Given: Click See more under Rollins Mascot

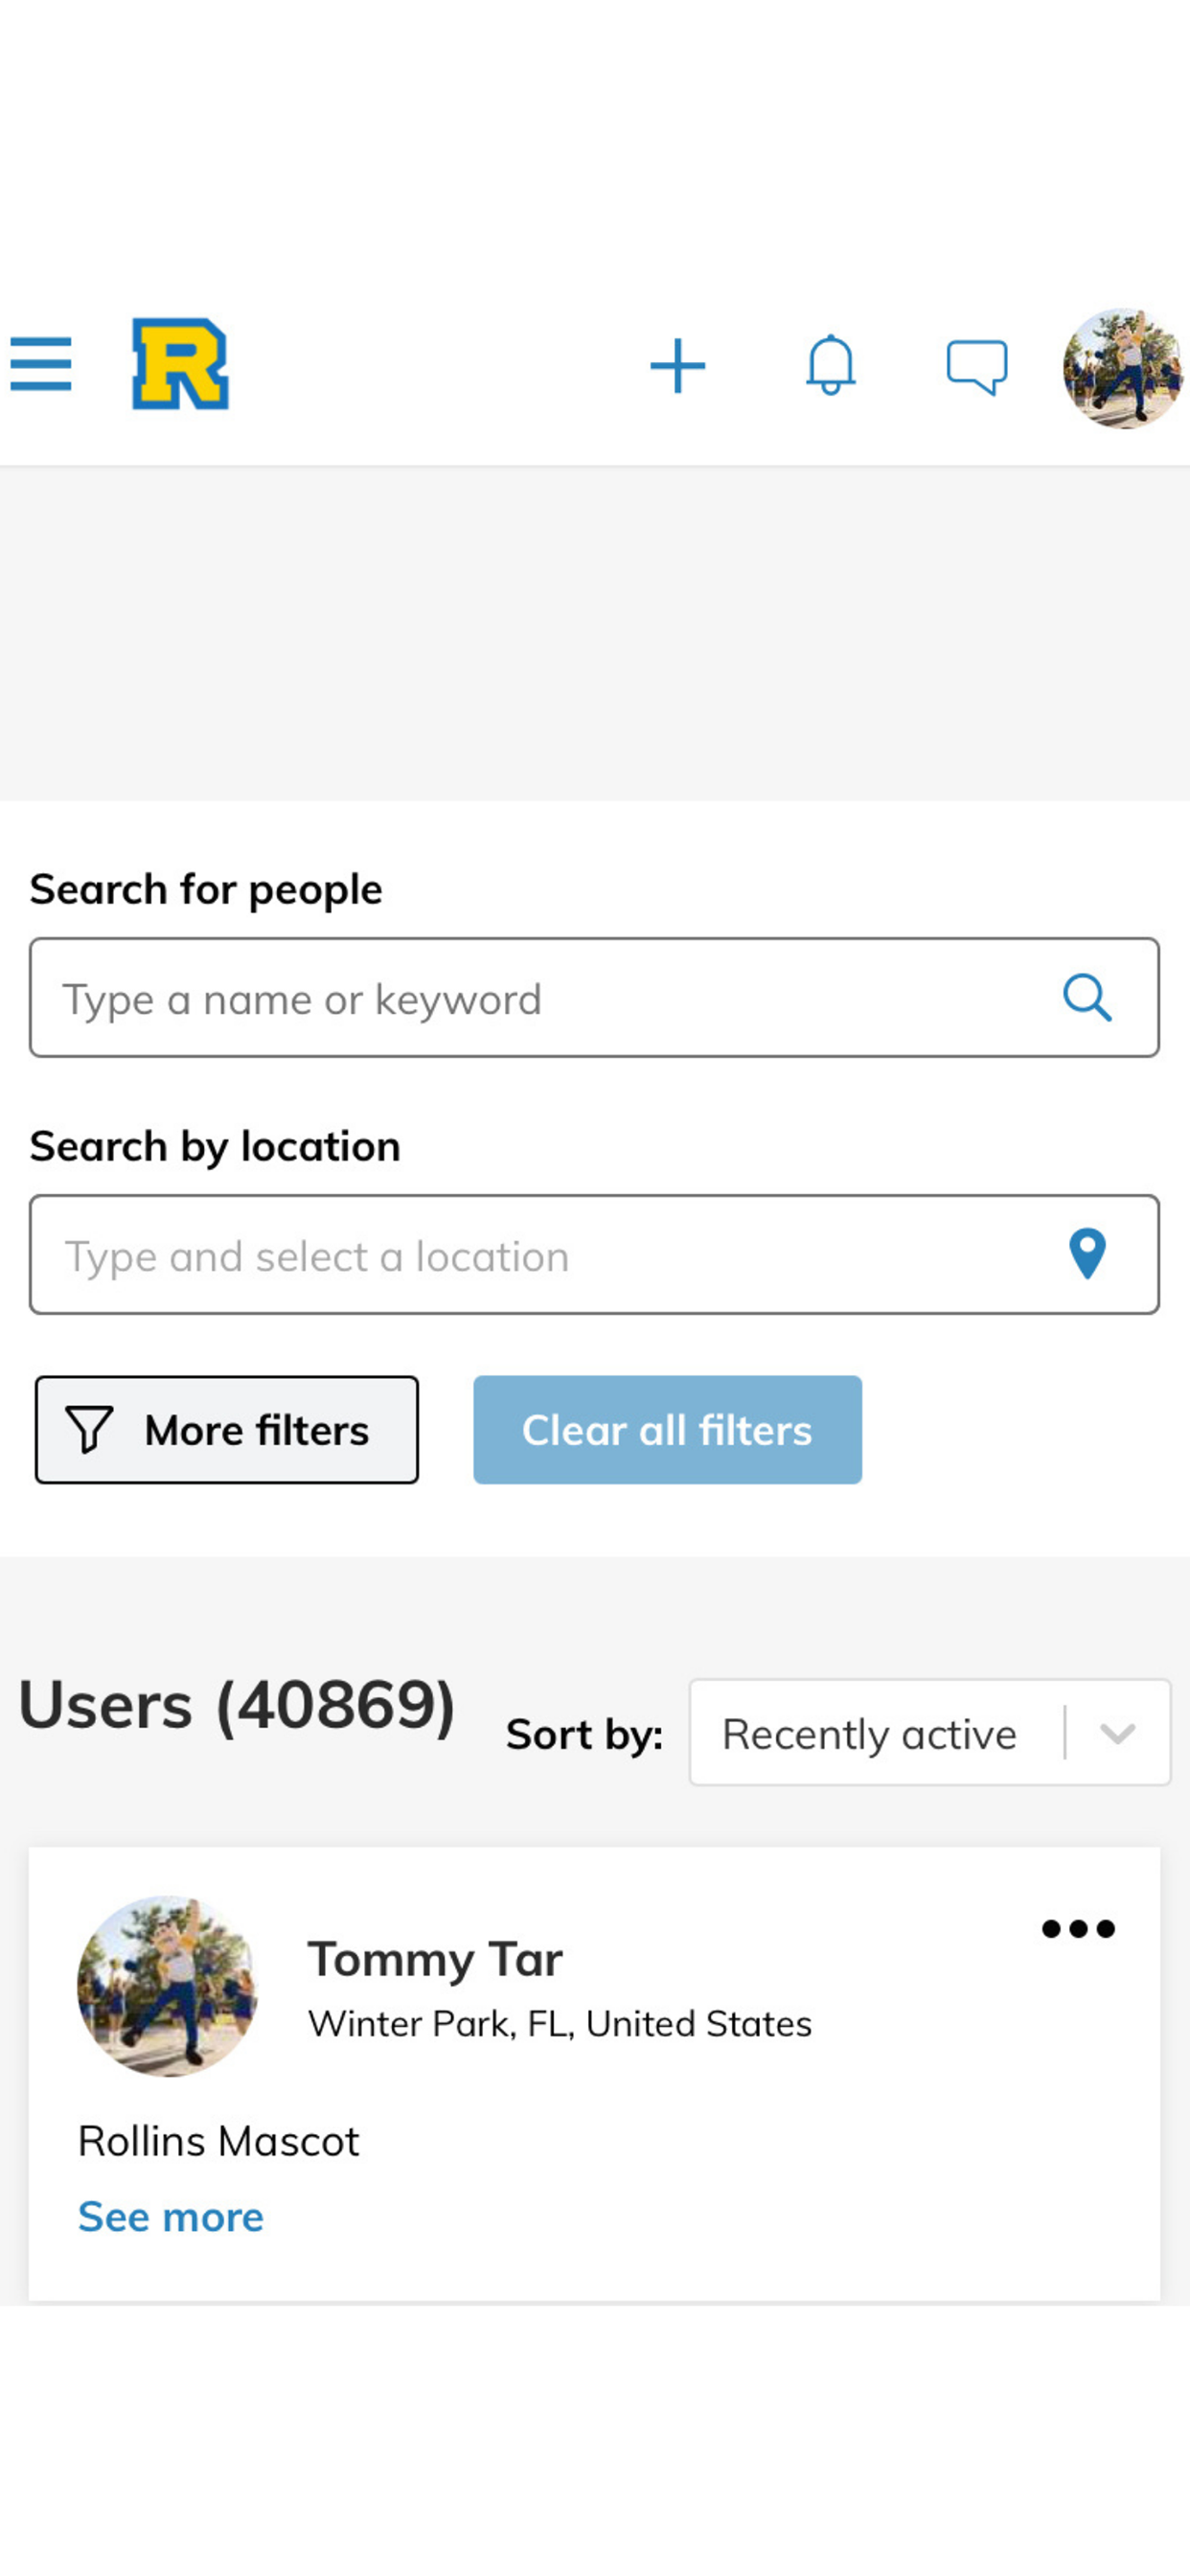Looking at the screenshot, I should (171, 2217).
